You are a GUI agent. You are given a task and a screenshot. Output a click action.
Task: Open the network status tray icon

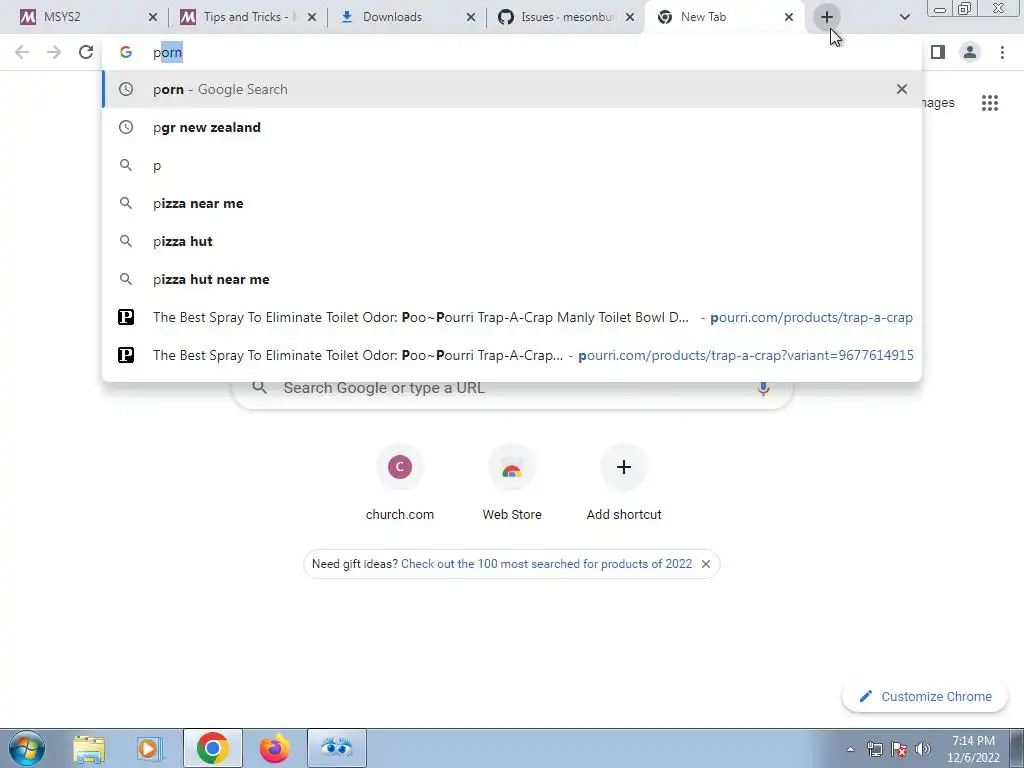[874, 749]
